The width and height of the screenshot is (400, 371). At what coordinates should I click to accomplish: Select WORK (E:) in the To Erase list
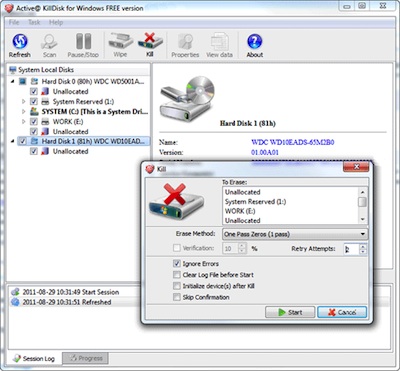[x=240, y=211]
